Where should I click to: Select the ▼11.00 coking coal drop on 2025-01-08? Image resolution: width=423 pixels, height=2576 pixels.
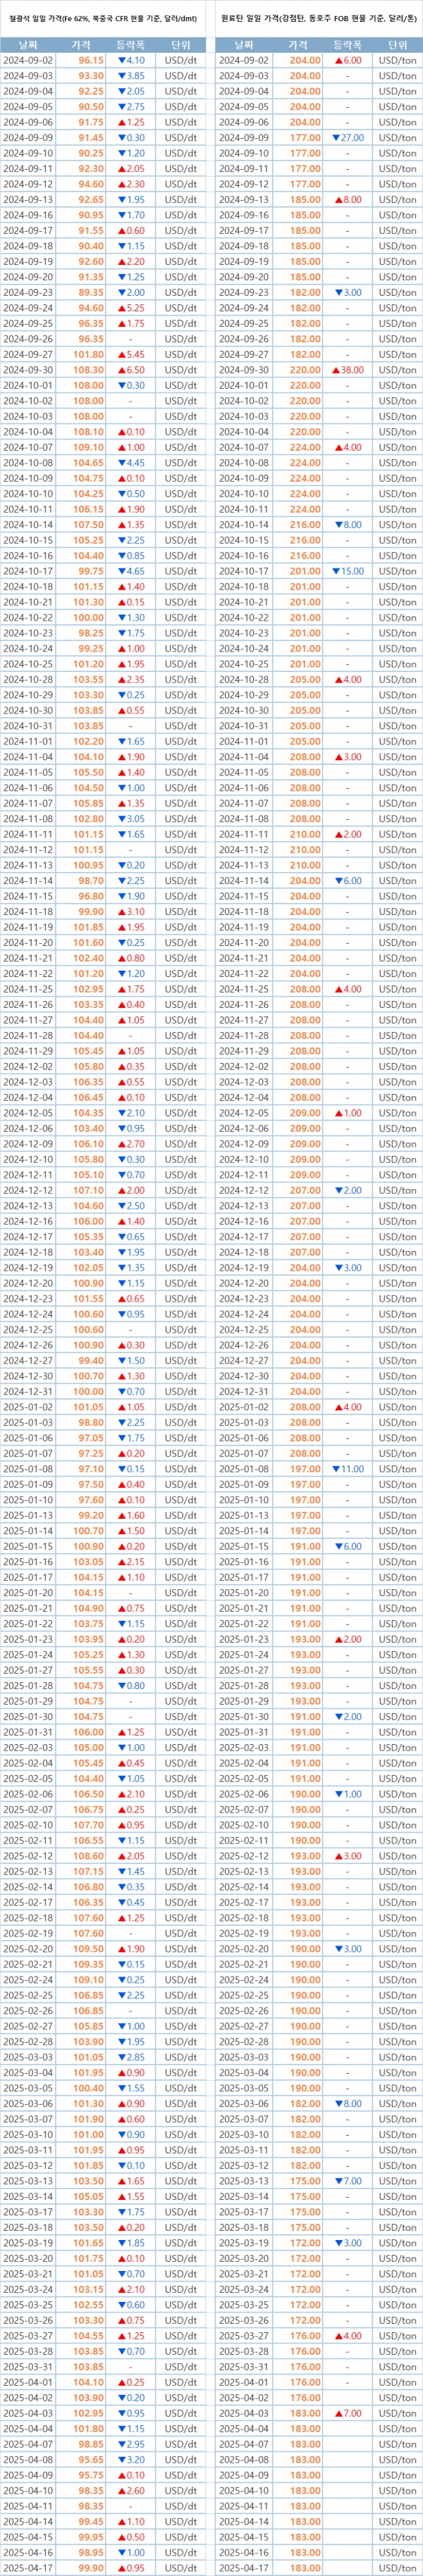[x=347, y=1469]
